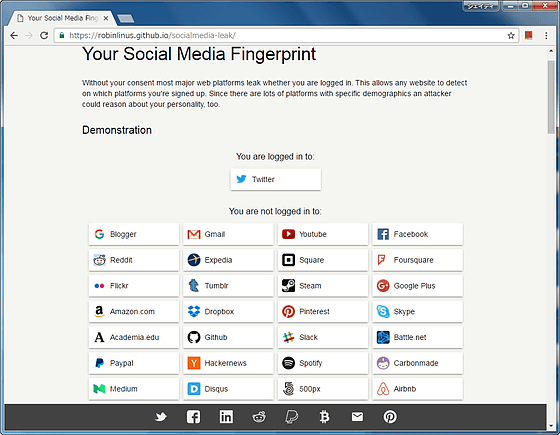The width and height of the screenshot is (560, 435).
Task: Click the Spotify logo icon
Action: (x=288, y=363)
